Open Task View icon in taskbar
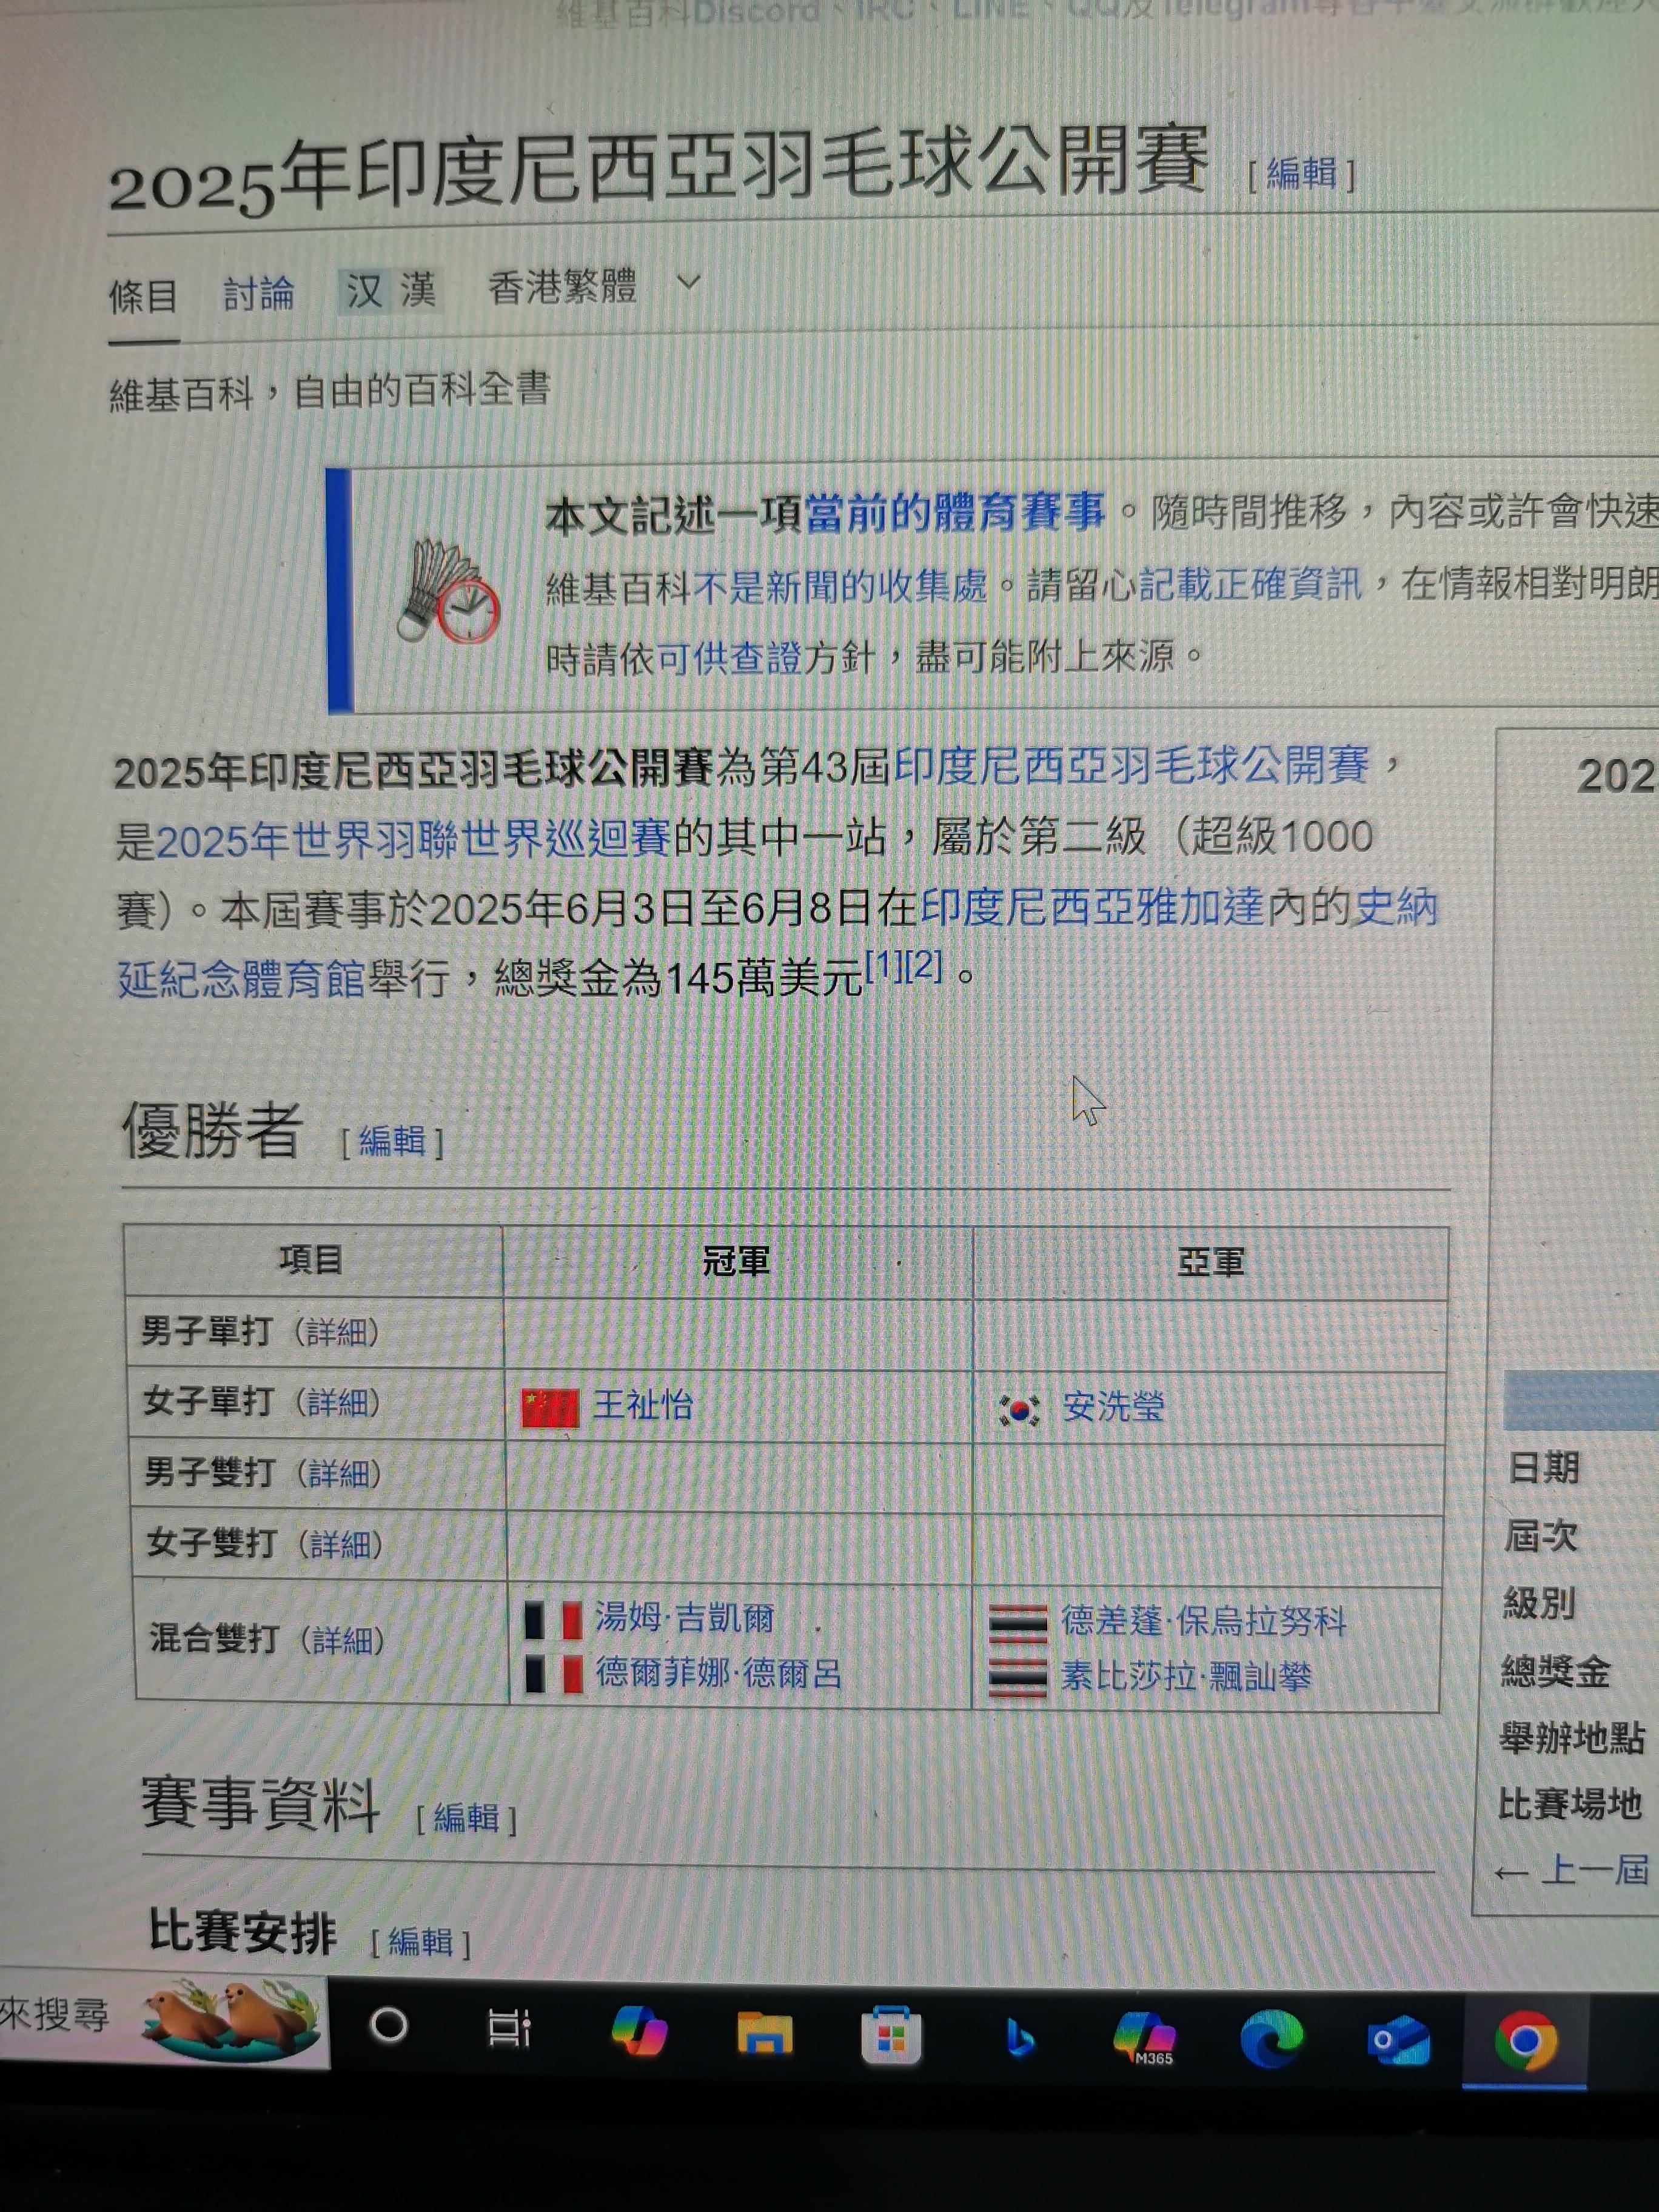 click(509, 2028)
